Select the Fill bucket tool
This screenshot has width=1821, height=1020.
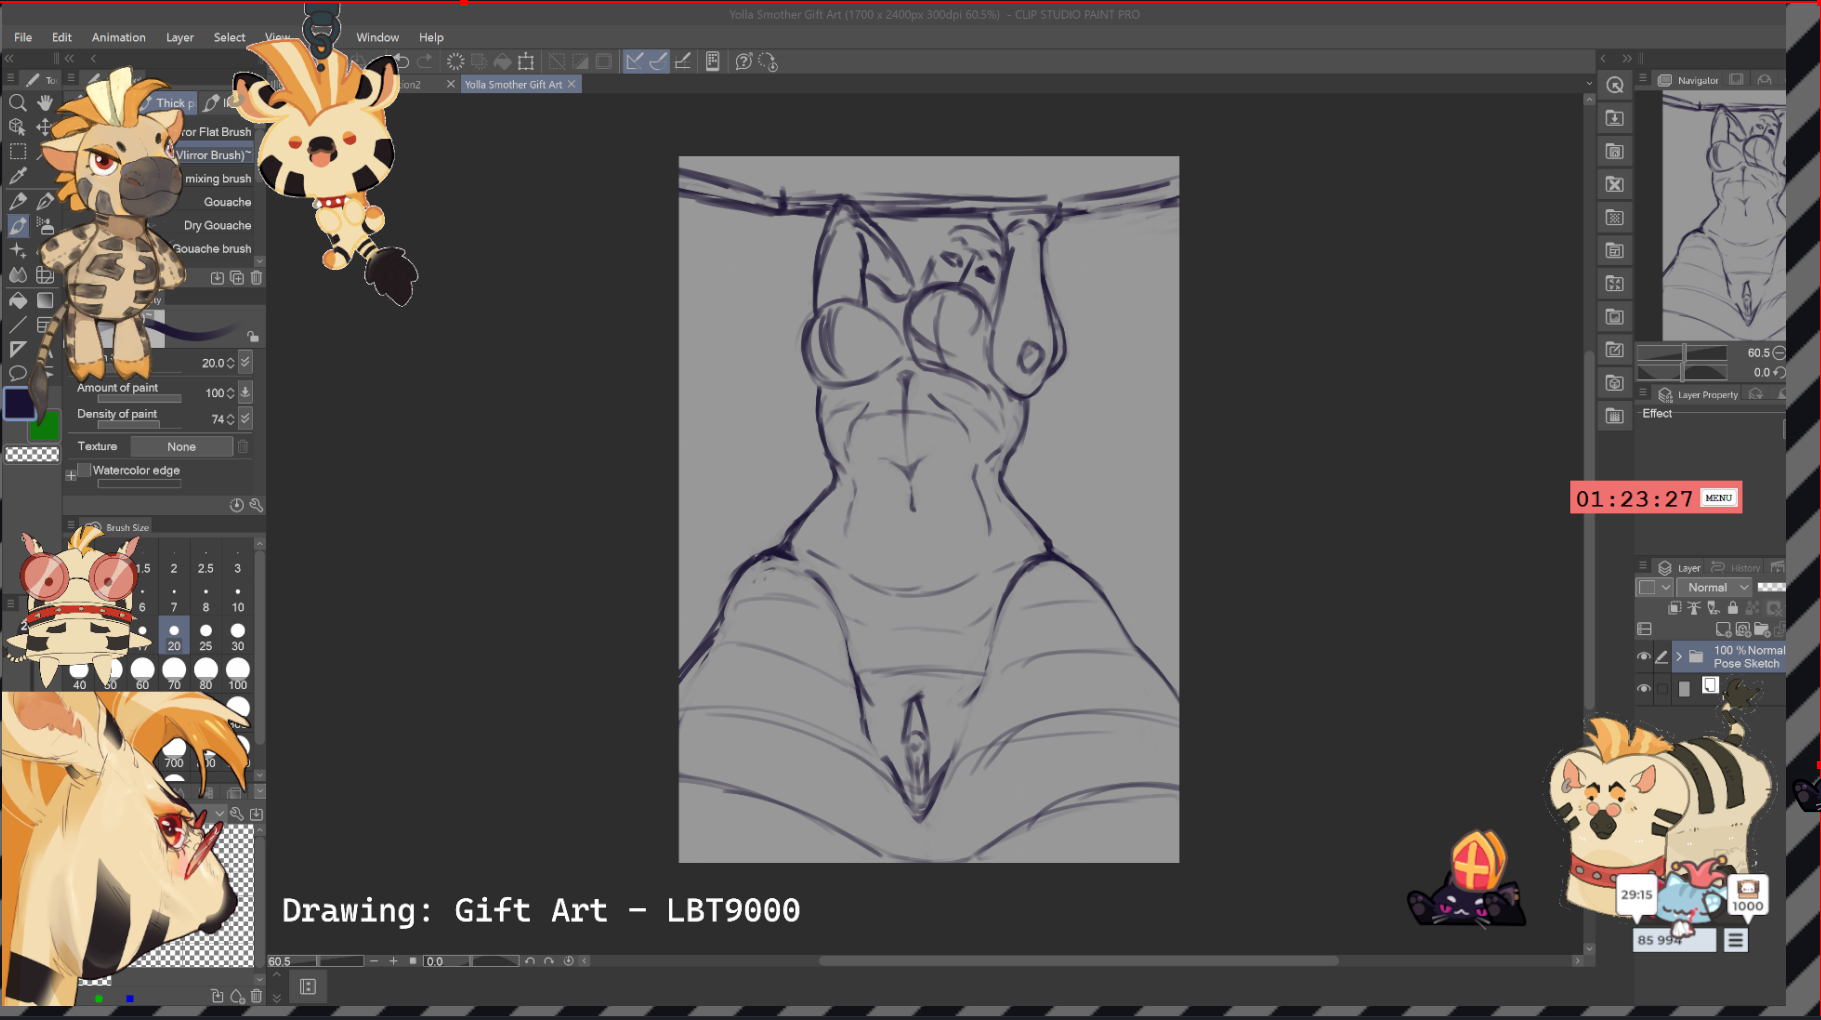tap(18, 300)
